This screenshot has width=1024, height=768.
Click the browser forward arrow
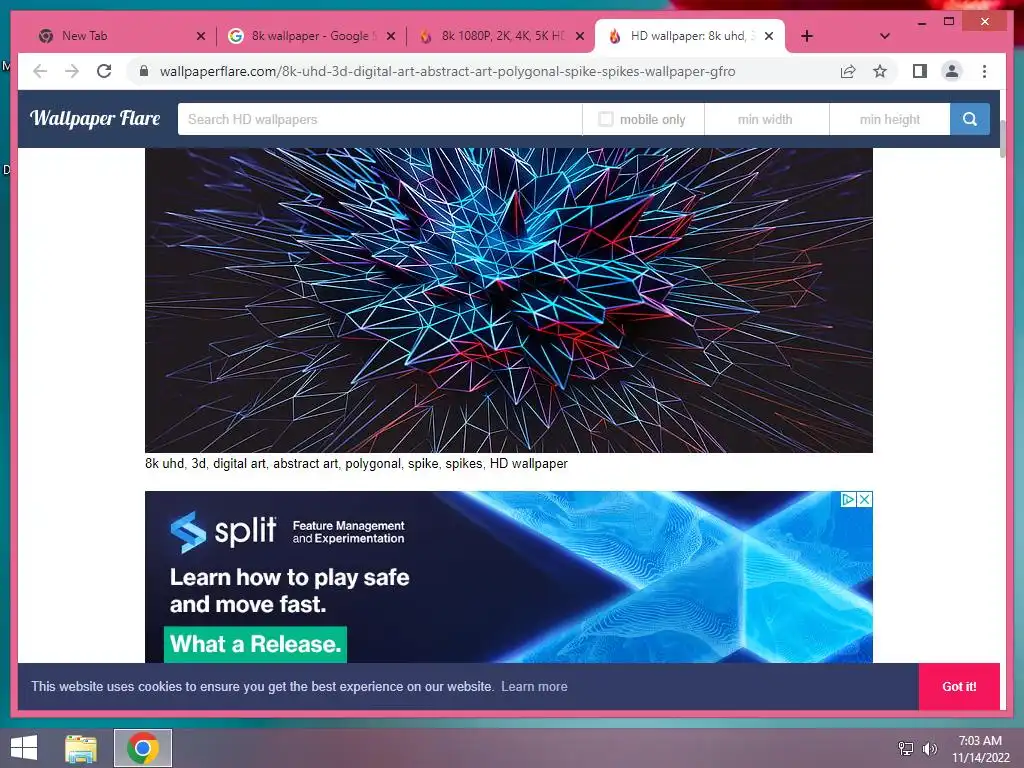tap(72, 71)
